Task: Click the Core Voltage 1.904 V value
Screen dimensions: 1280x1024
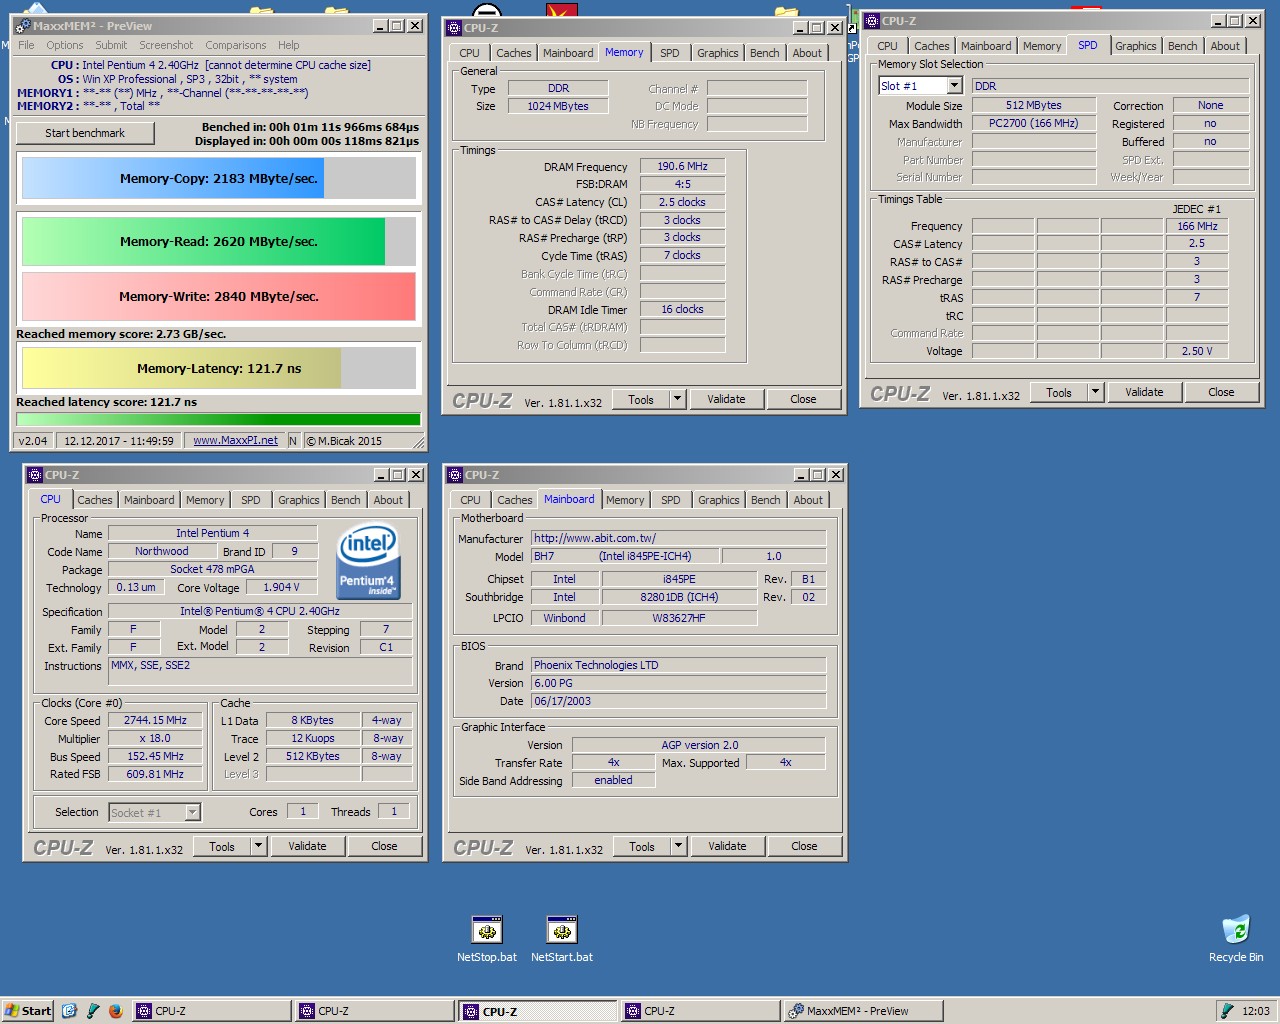Action: pyautogui.click(x=281, y=587)
